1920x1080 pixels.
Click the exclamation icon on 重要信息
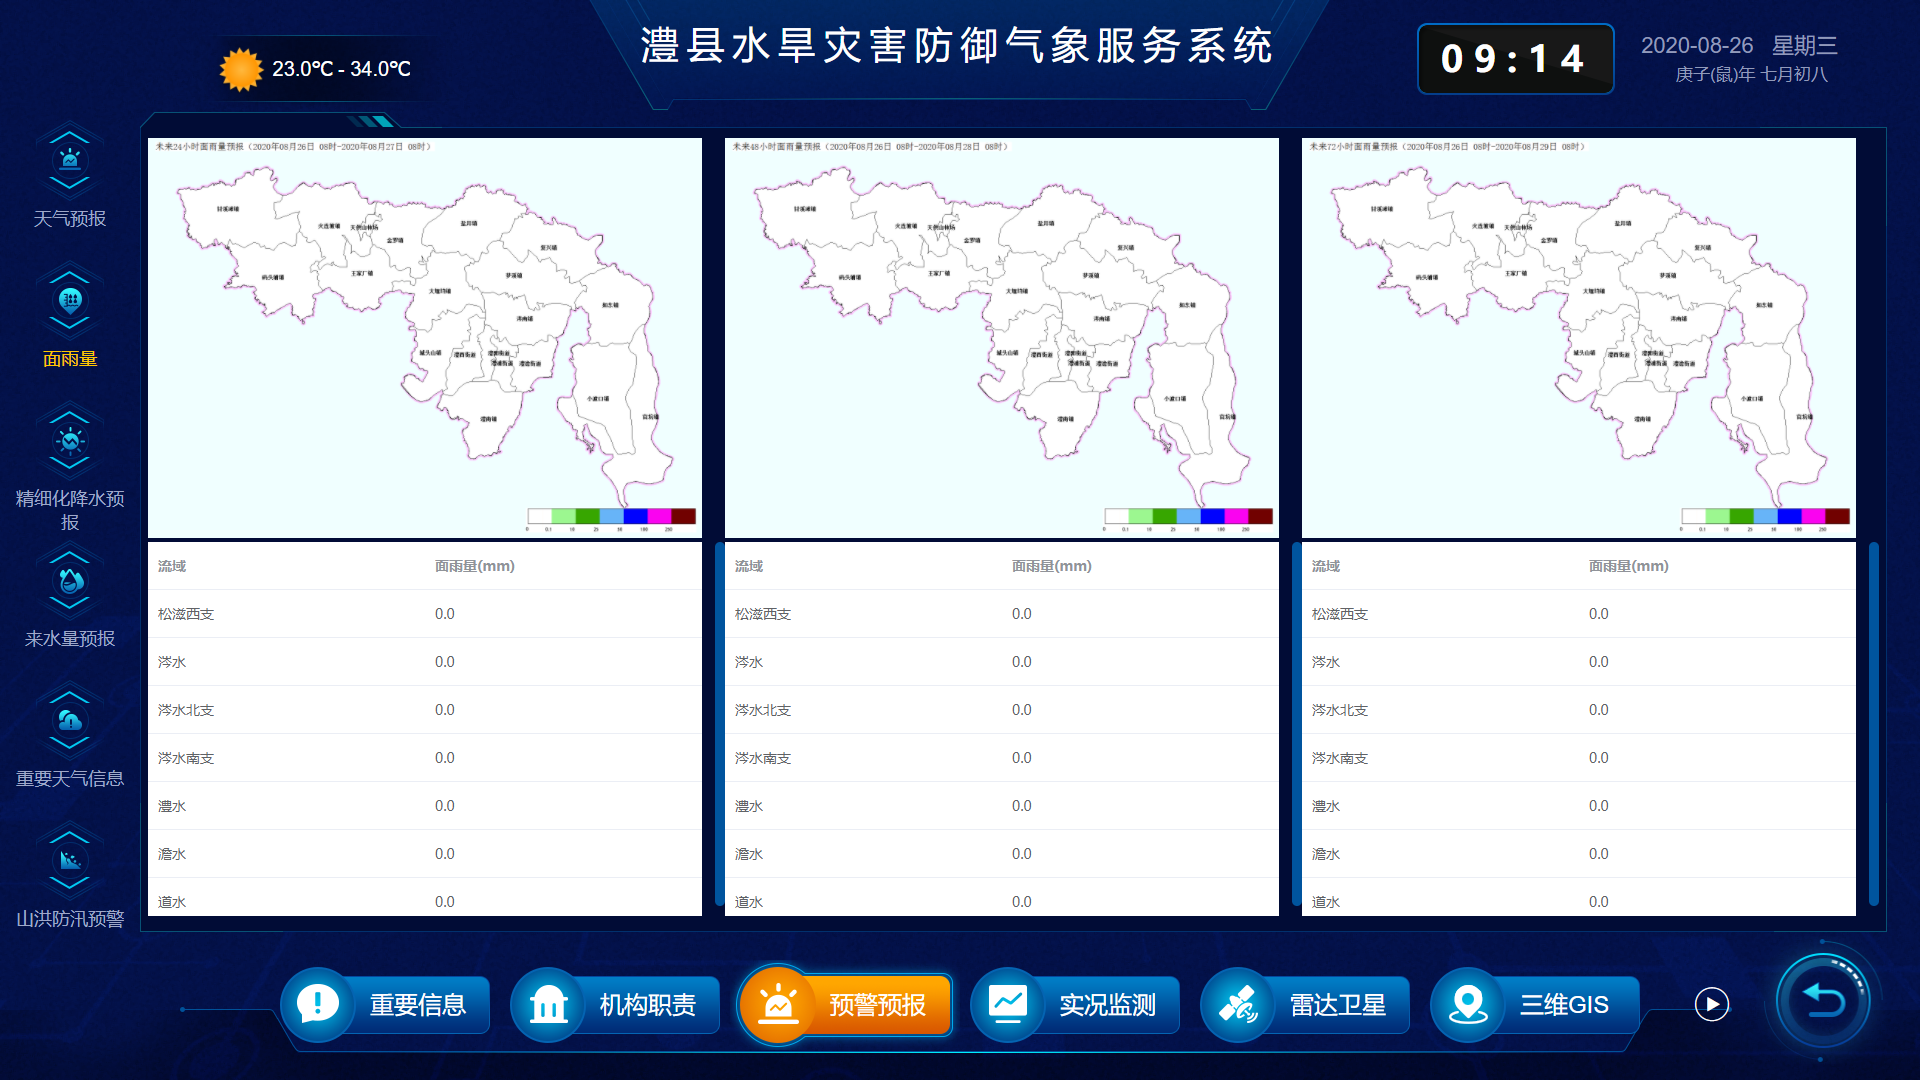pos(317,1005)
